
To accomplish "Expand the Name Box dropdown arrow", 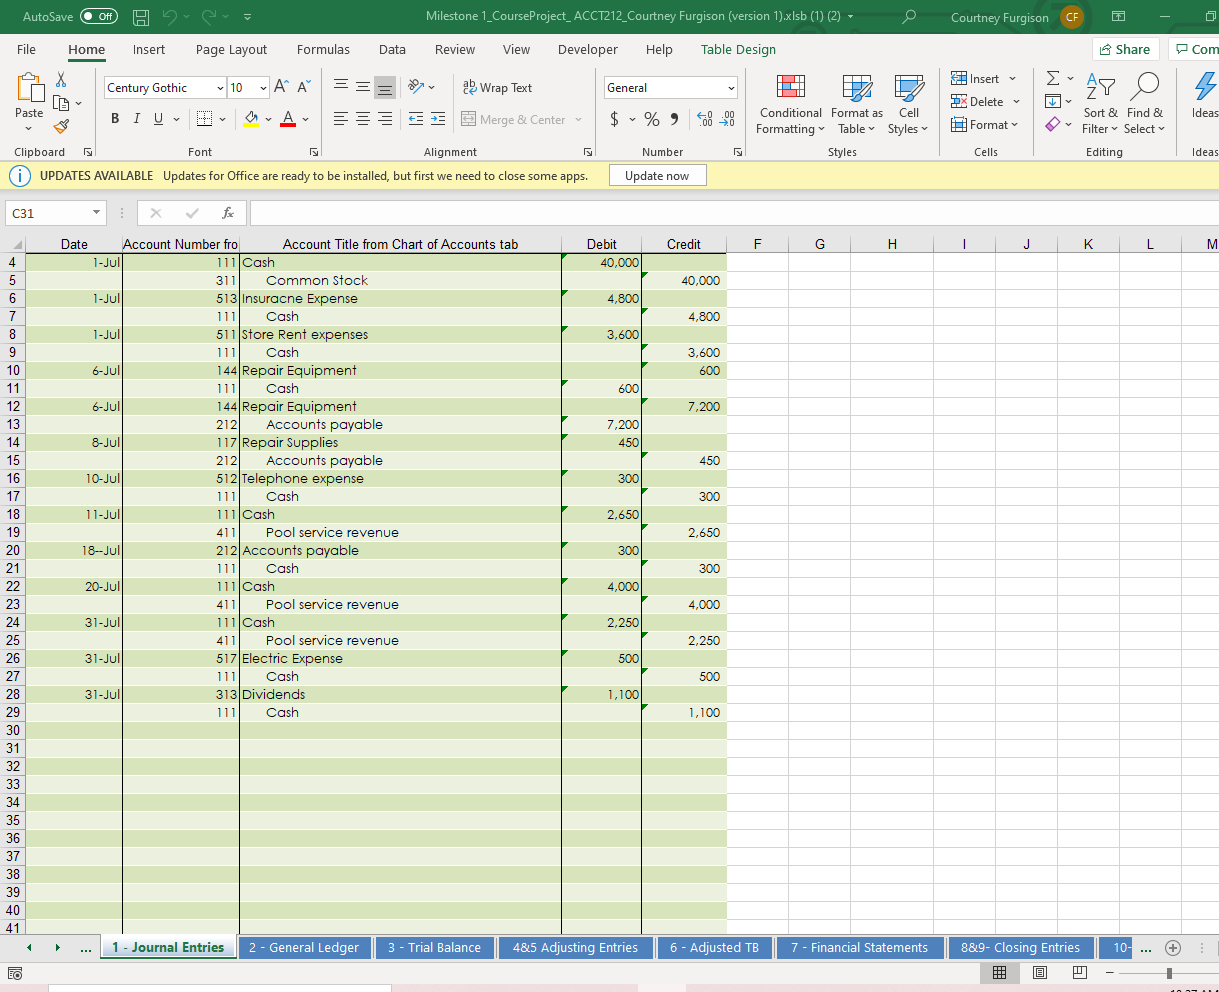I will point(96,213).
